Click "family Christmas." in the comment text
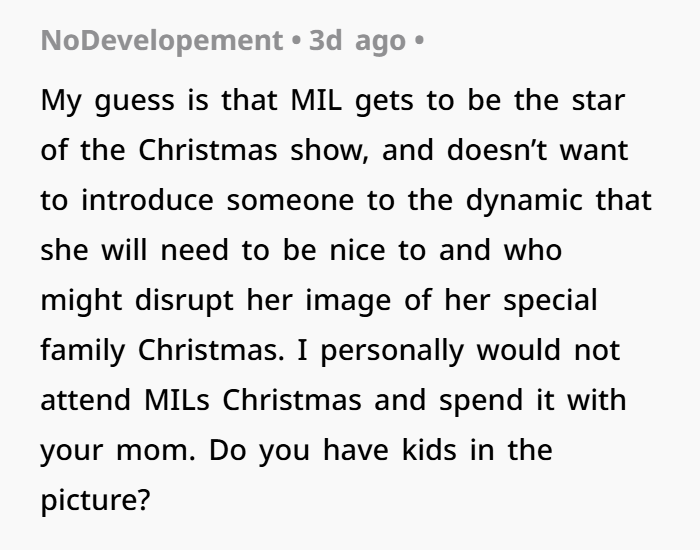700x550 pixels. point(162,350)
